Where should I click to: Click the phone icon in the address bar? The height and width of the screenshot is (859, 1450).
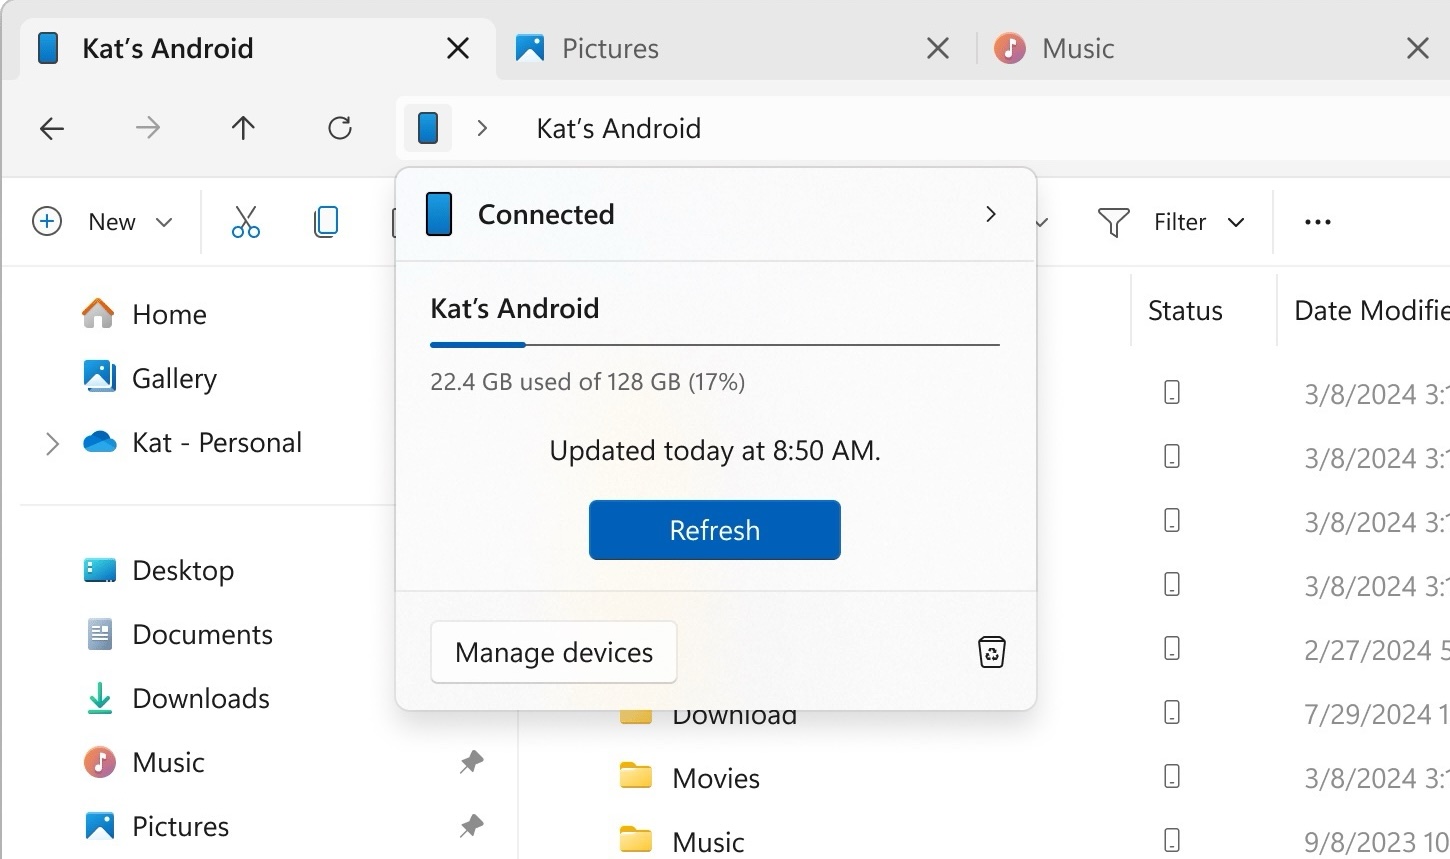[428, 128]
